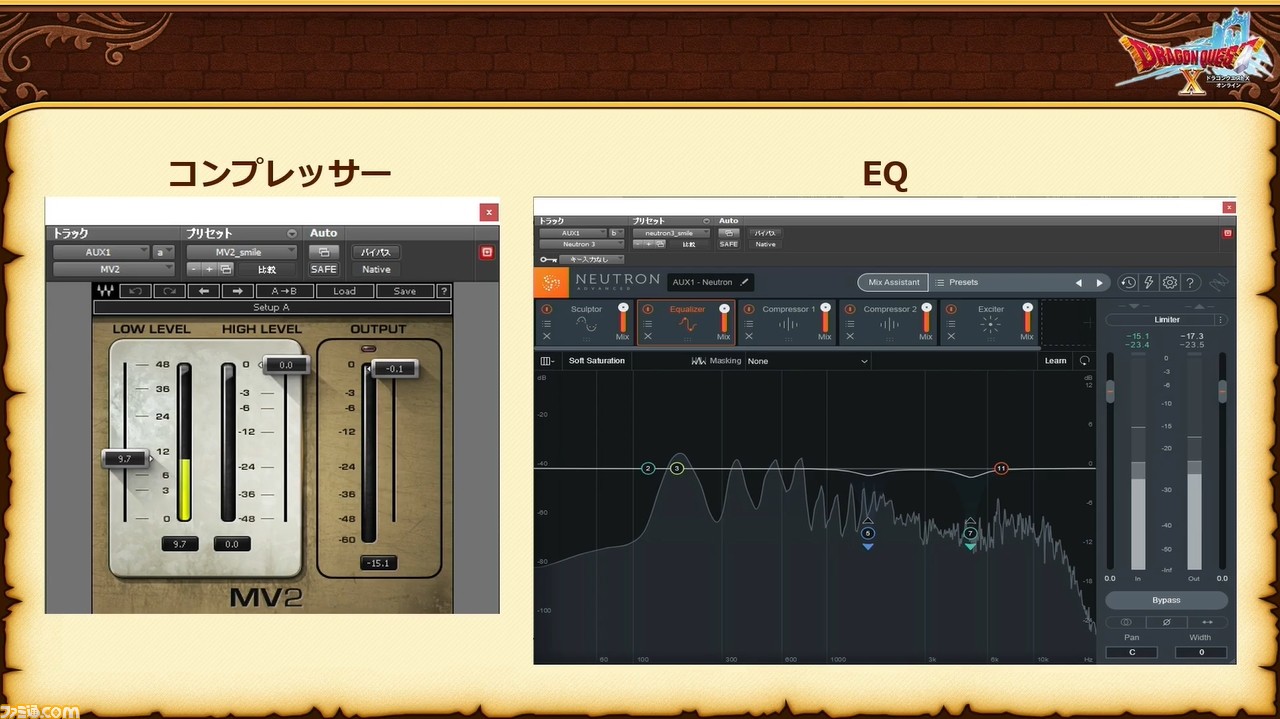Edit Neutron instance name with pencil icon
The height and width of the screenshot is (719, 1280).
pyautogui.click(x=744, y=282)
